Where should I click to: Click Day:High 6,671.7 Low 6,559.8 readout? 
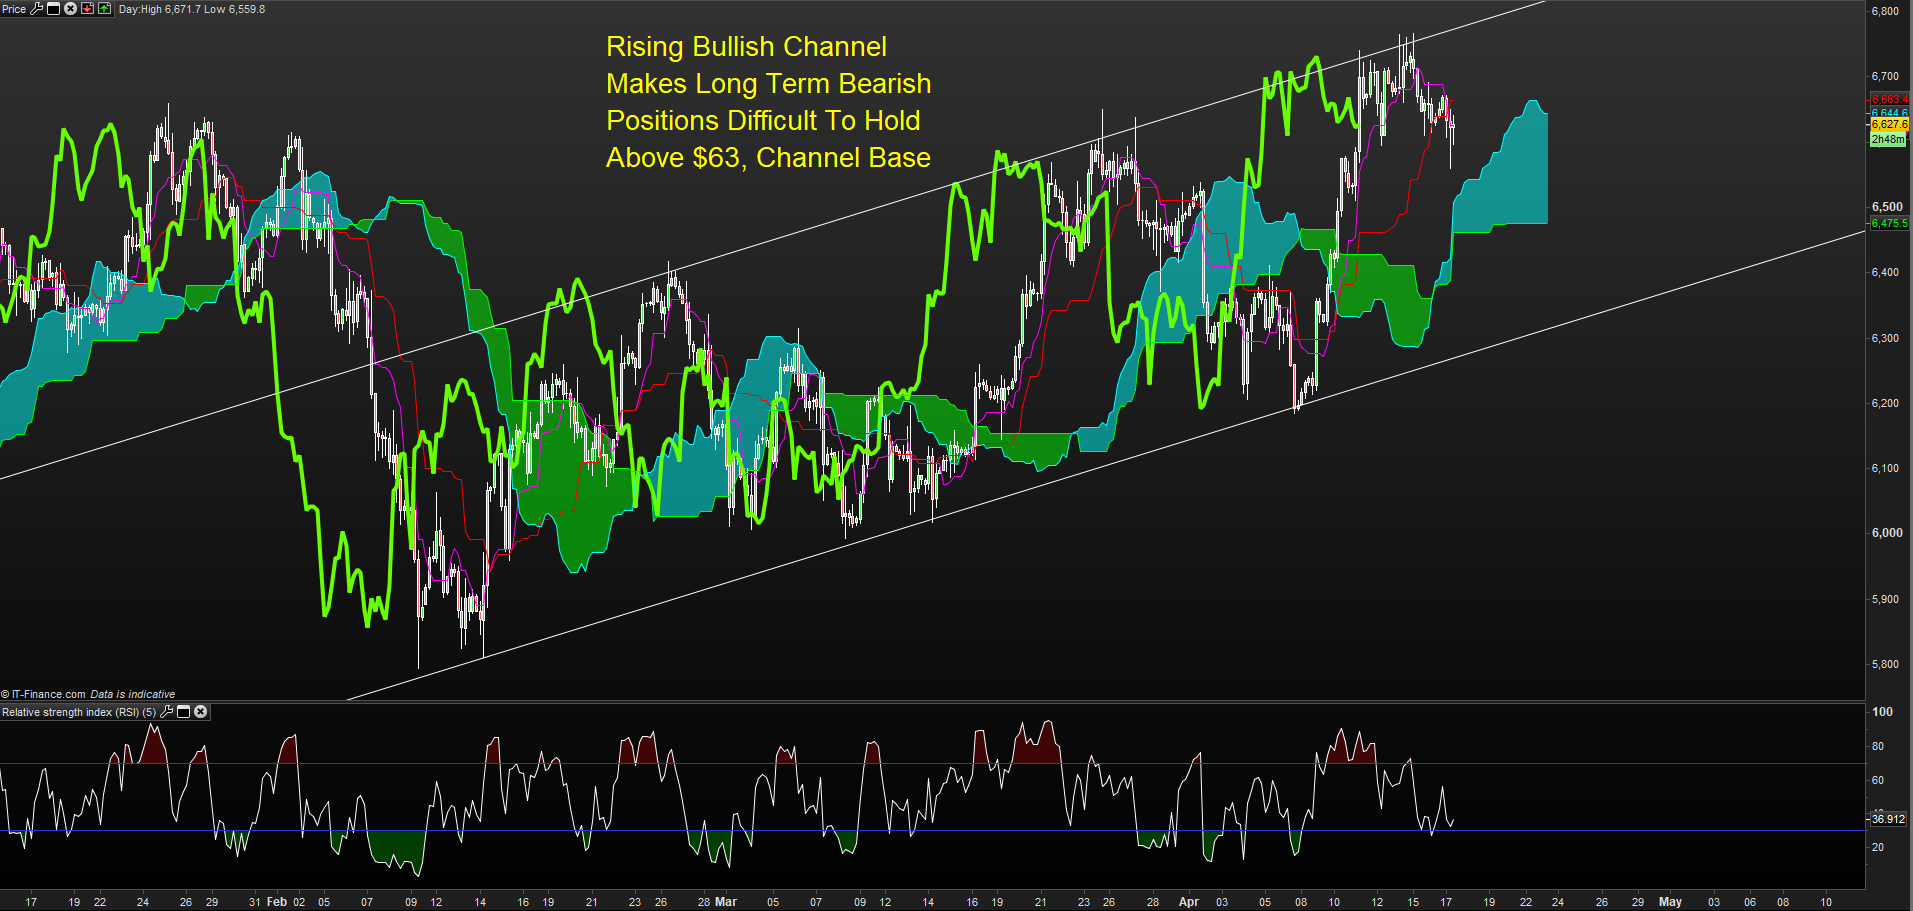192,9
